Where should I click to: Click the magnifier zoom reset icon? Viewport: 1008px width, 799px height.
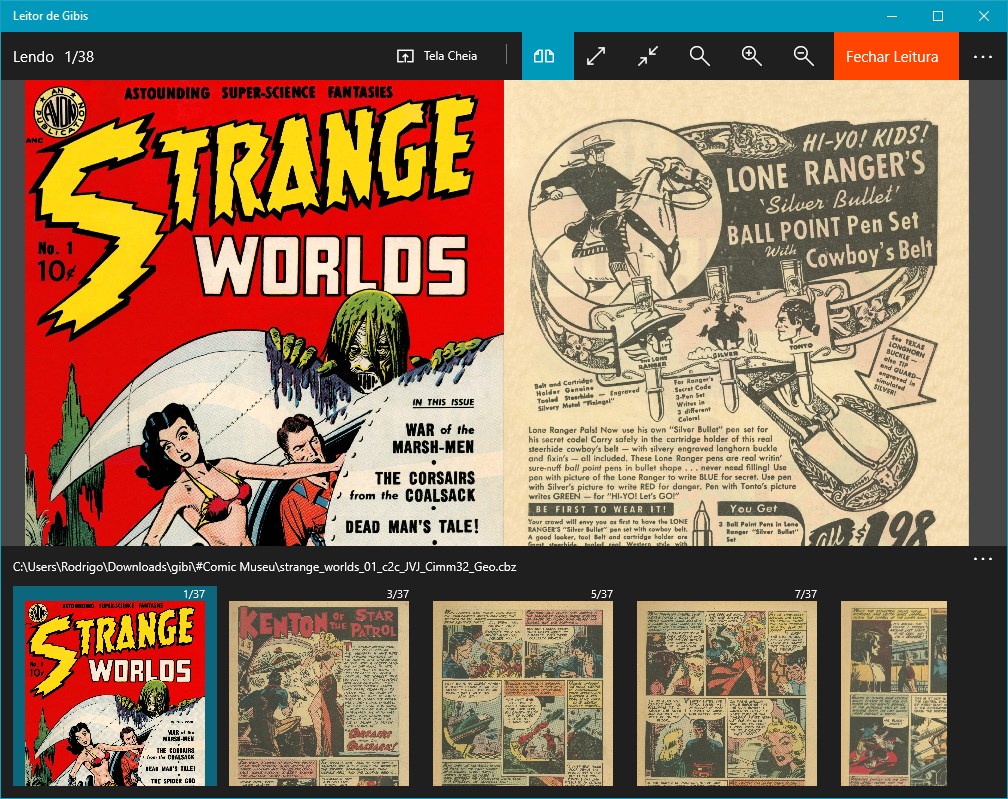click(699, 56)
